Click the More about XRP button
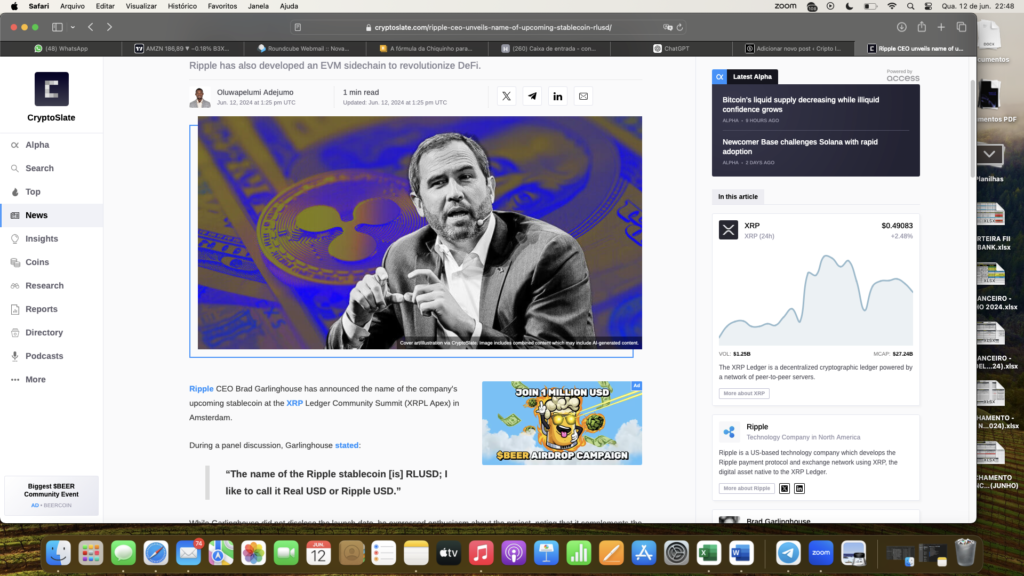Viewport: 1024px width, 576px height. (744, 393)
